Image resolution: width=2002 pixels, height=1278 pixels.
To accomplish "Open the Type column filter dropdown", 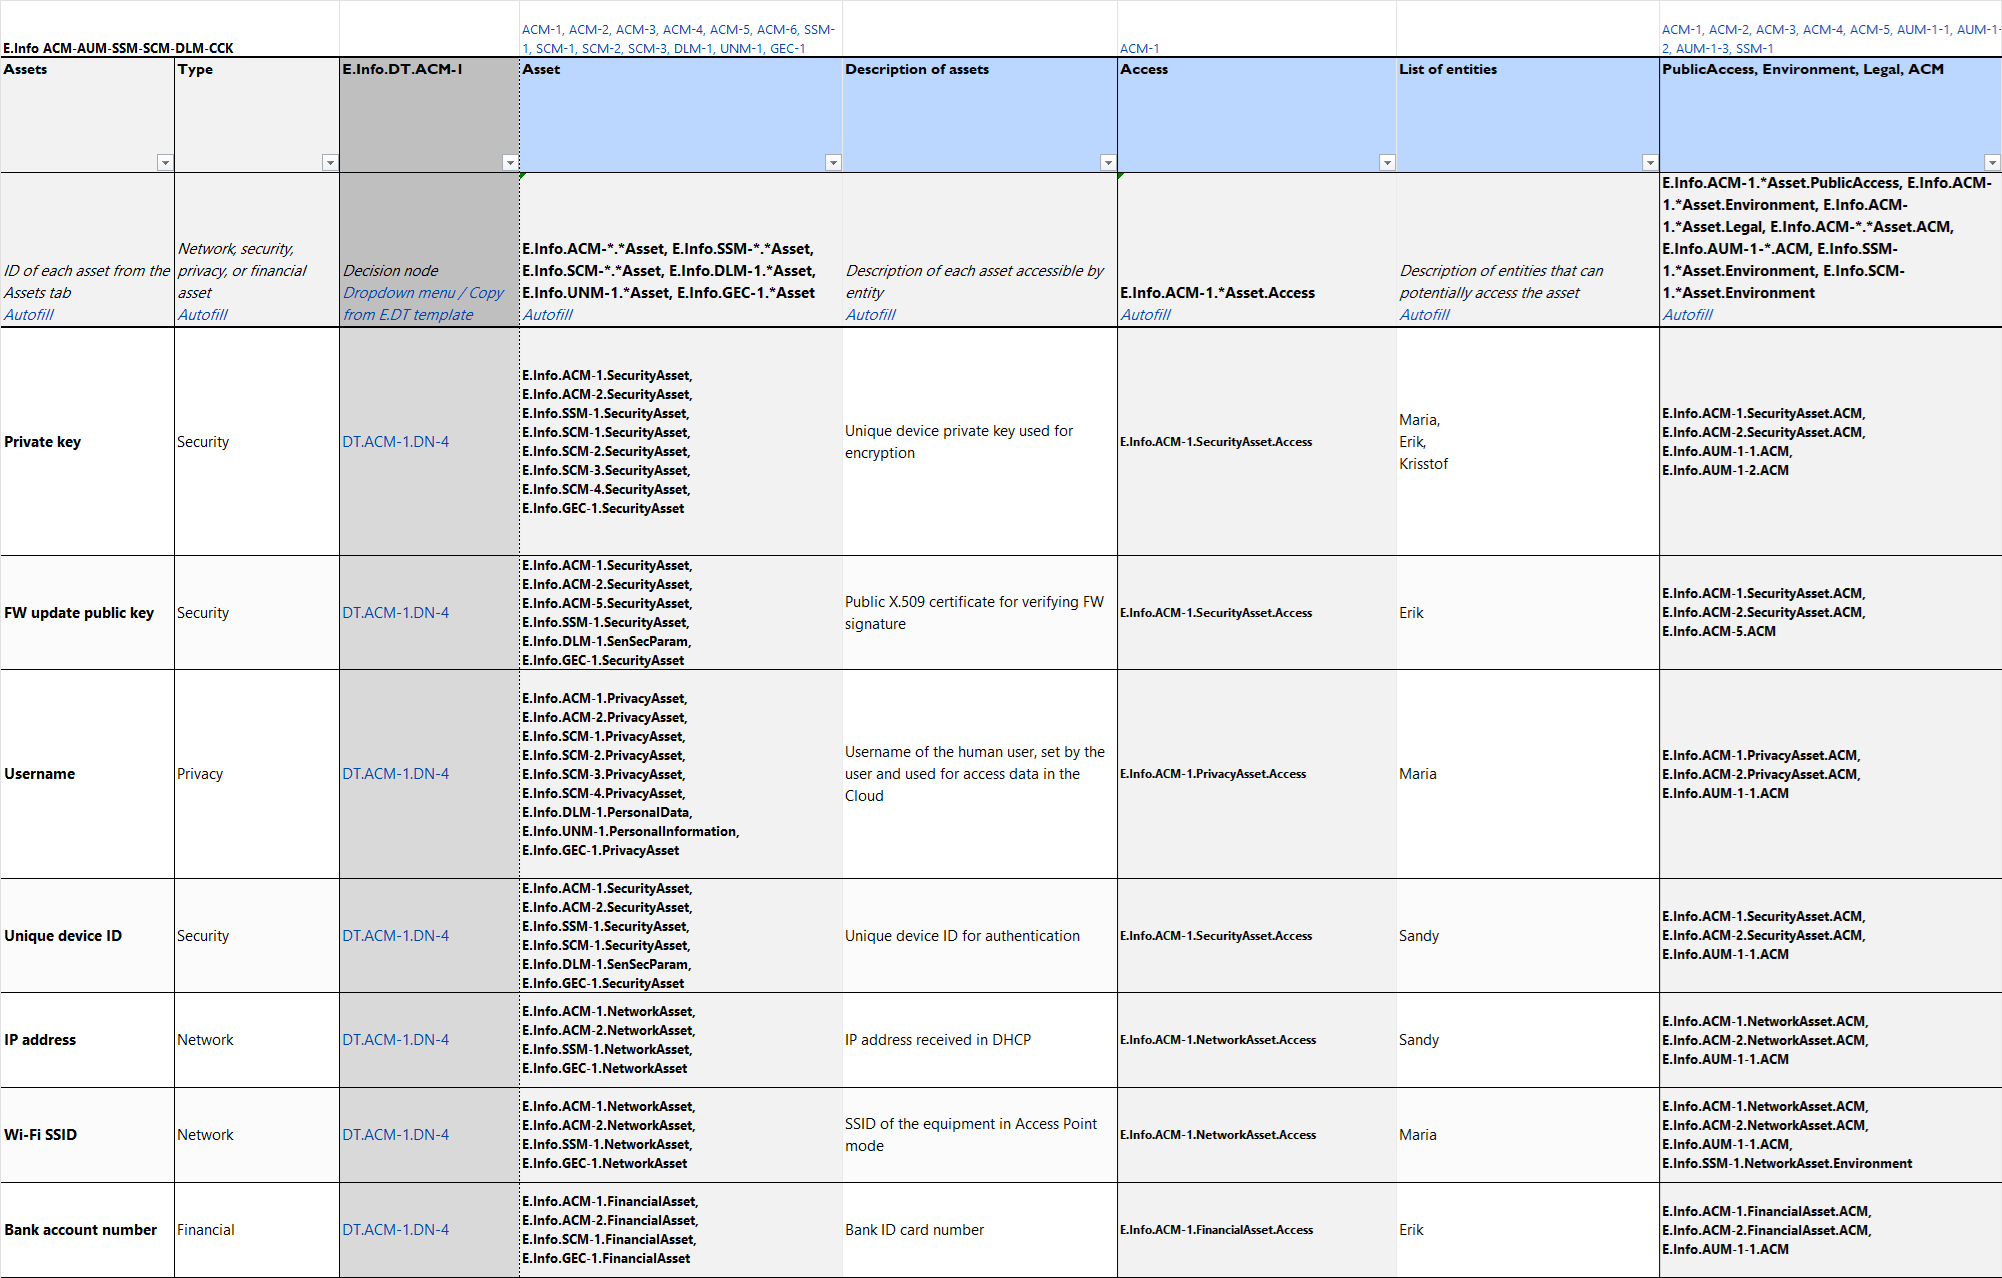I will (330, 162).
